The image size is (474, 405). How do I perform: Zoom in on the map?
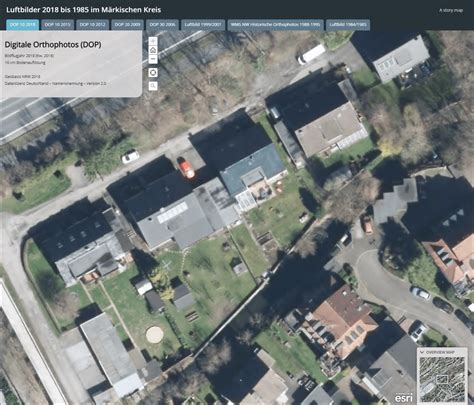tap(153, 41)
